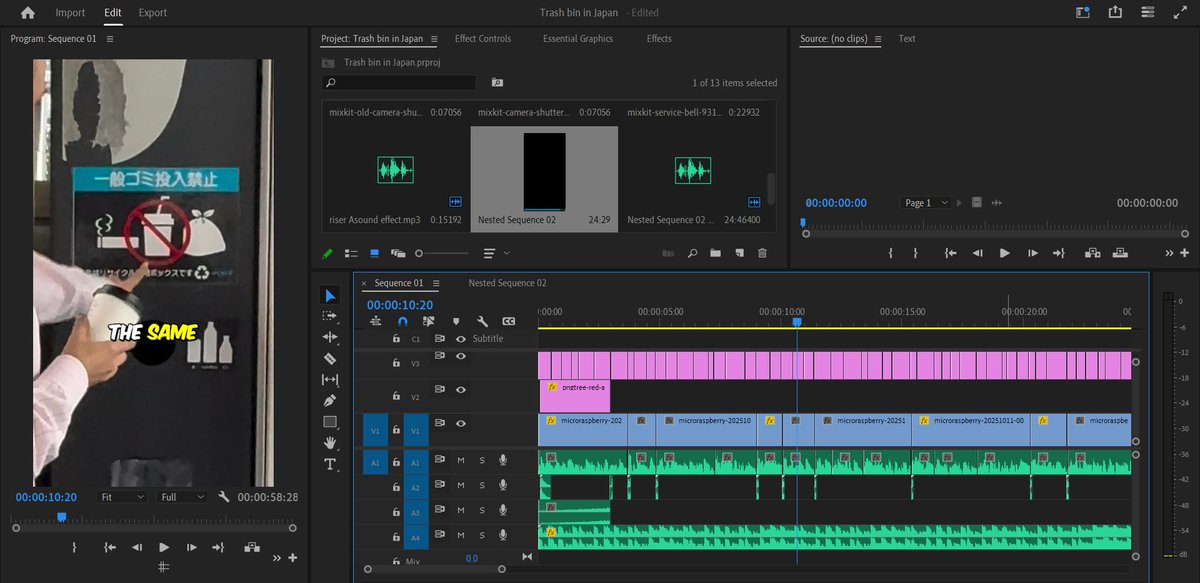
Task: Click the New Bin folder icon in Project panel
Action: pos(715,253)
